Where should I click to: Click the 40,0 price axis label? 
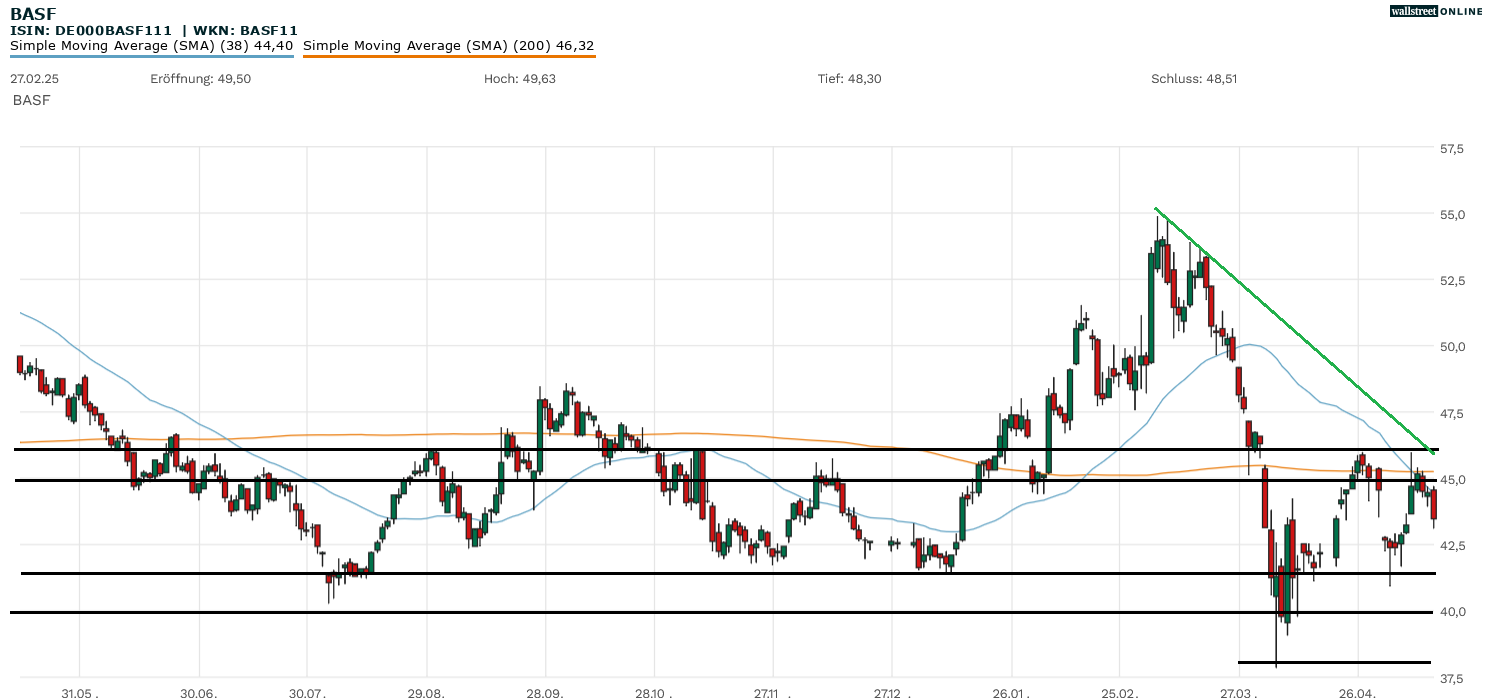point(1451,612)
